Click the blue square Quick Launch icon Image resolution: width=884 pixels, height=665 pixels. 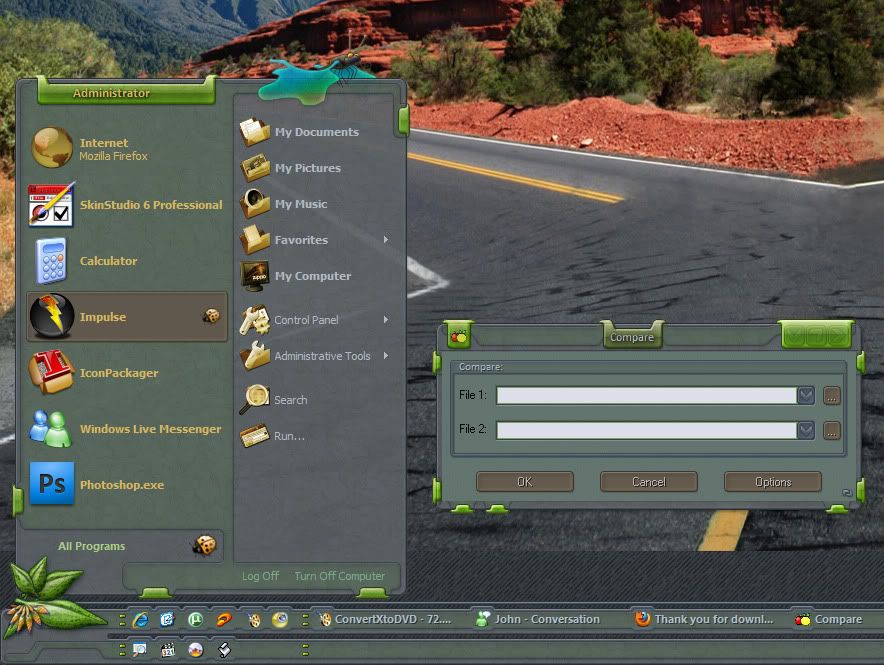coord(167,620)
